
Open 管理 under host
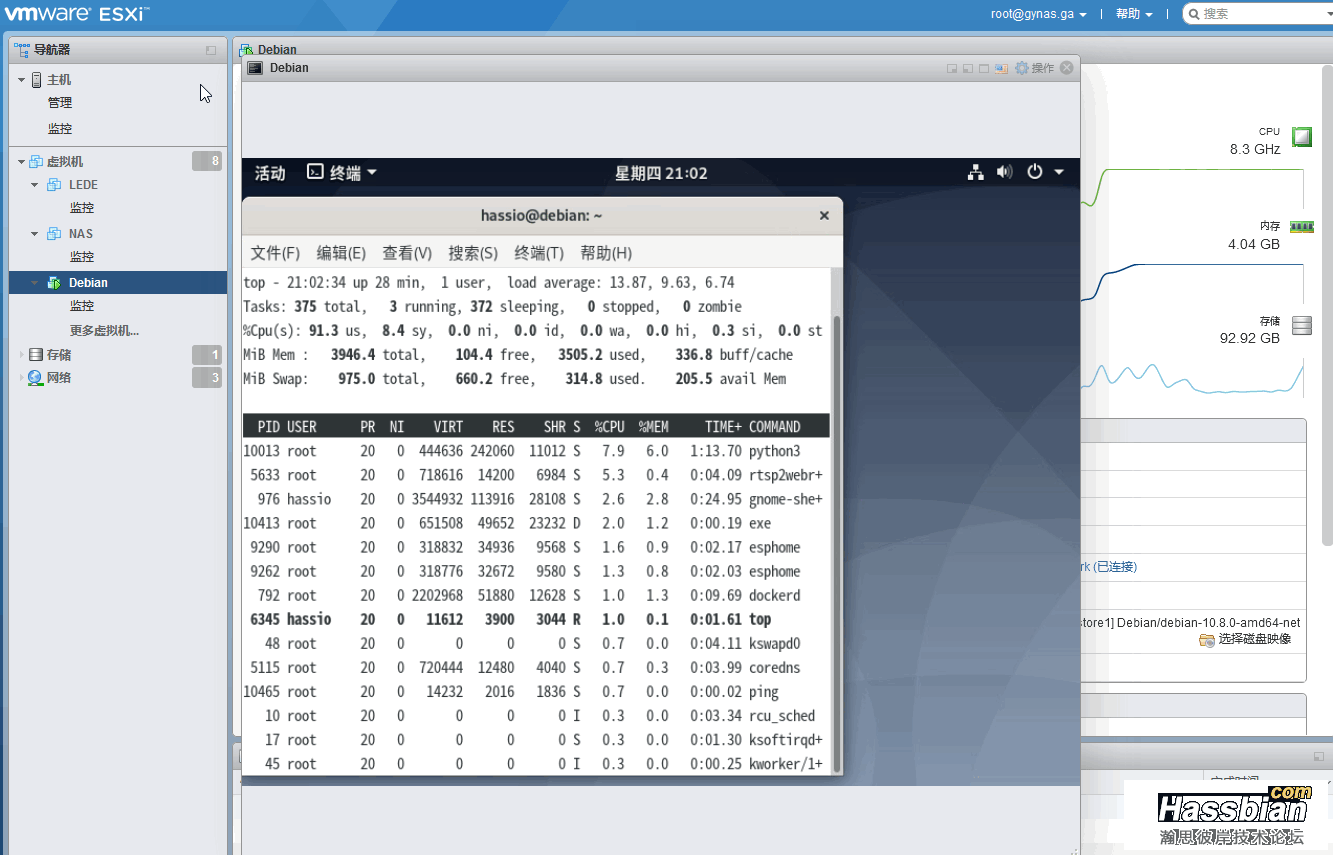click(60, 103)
